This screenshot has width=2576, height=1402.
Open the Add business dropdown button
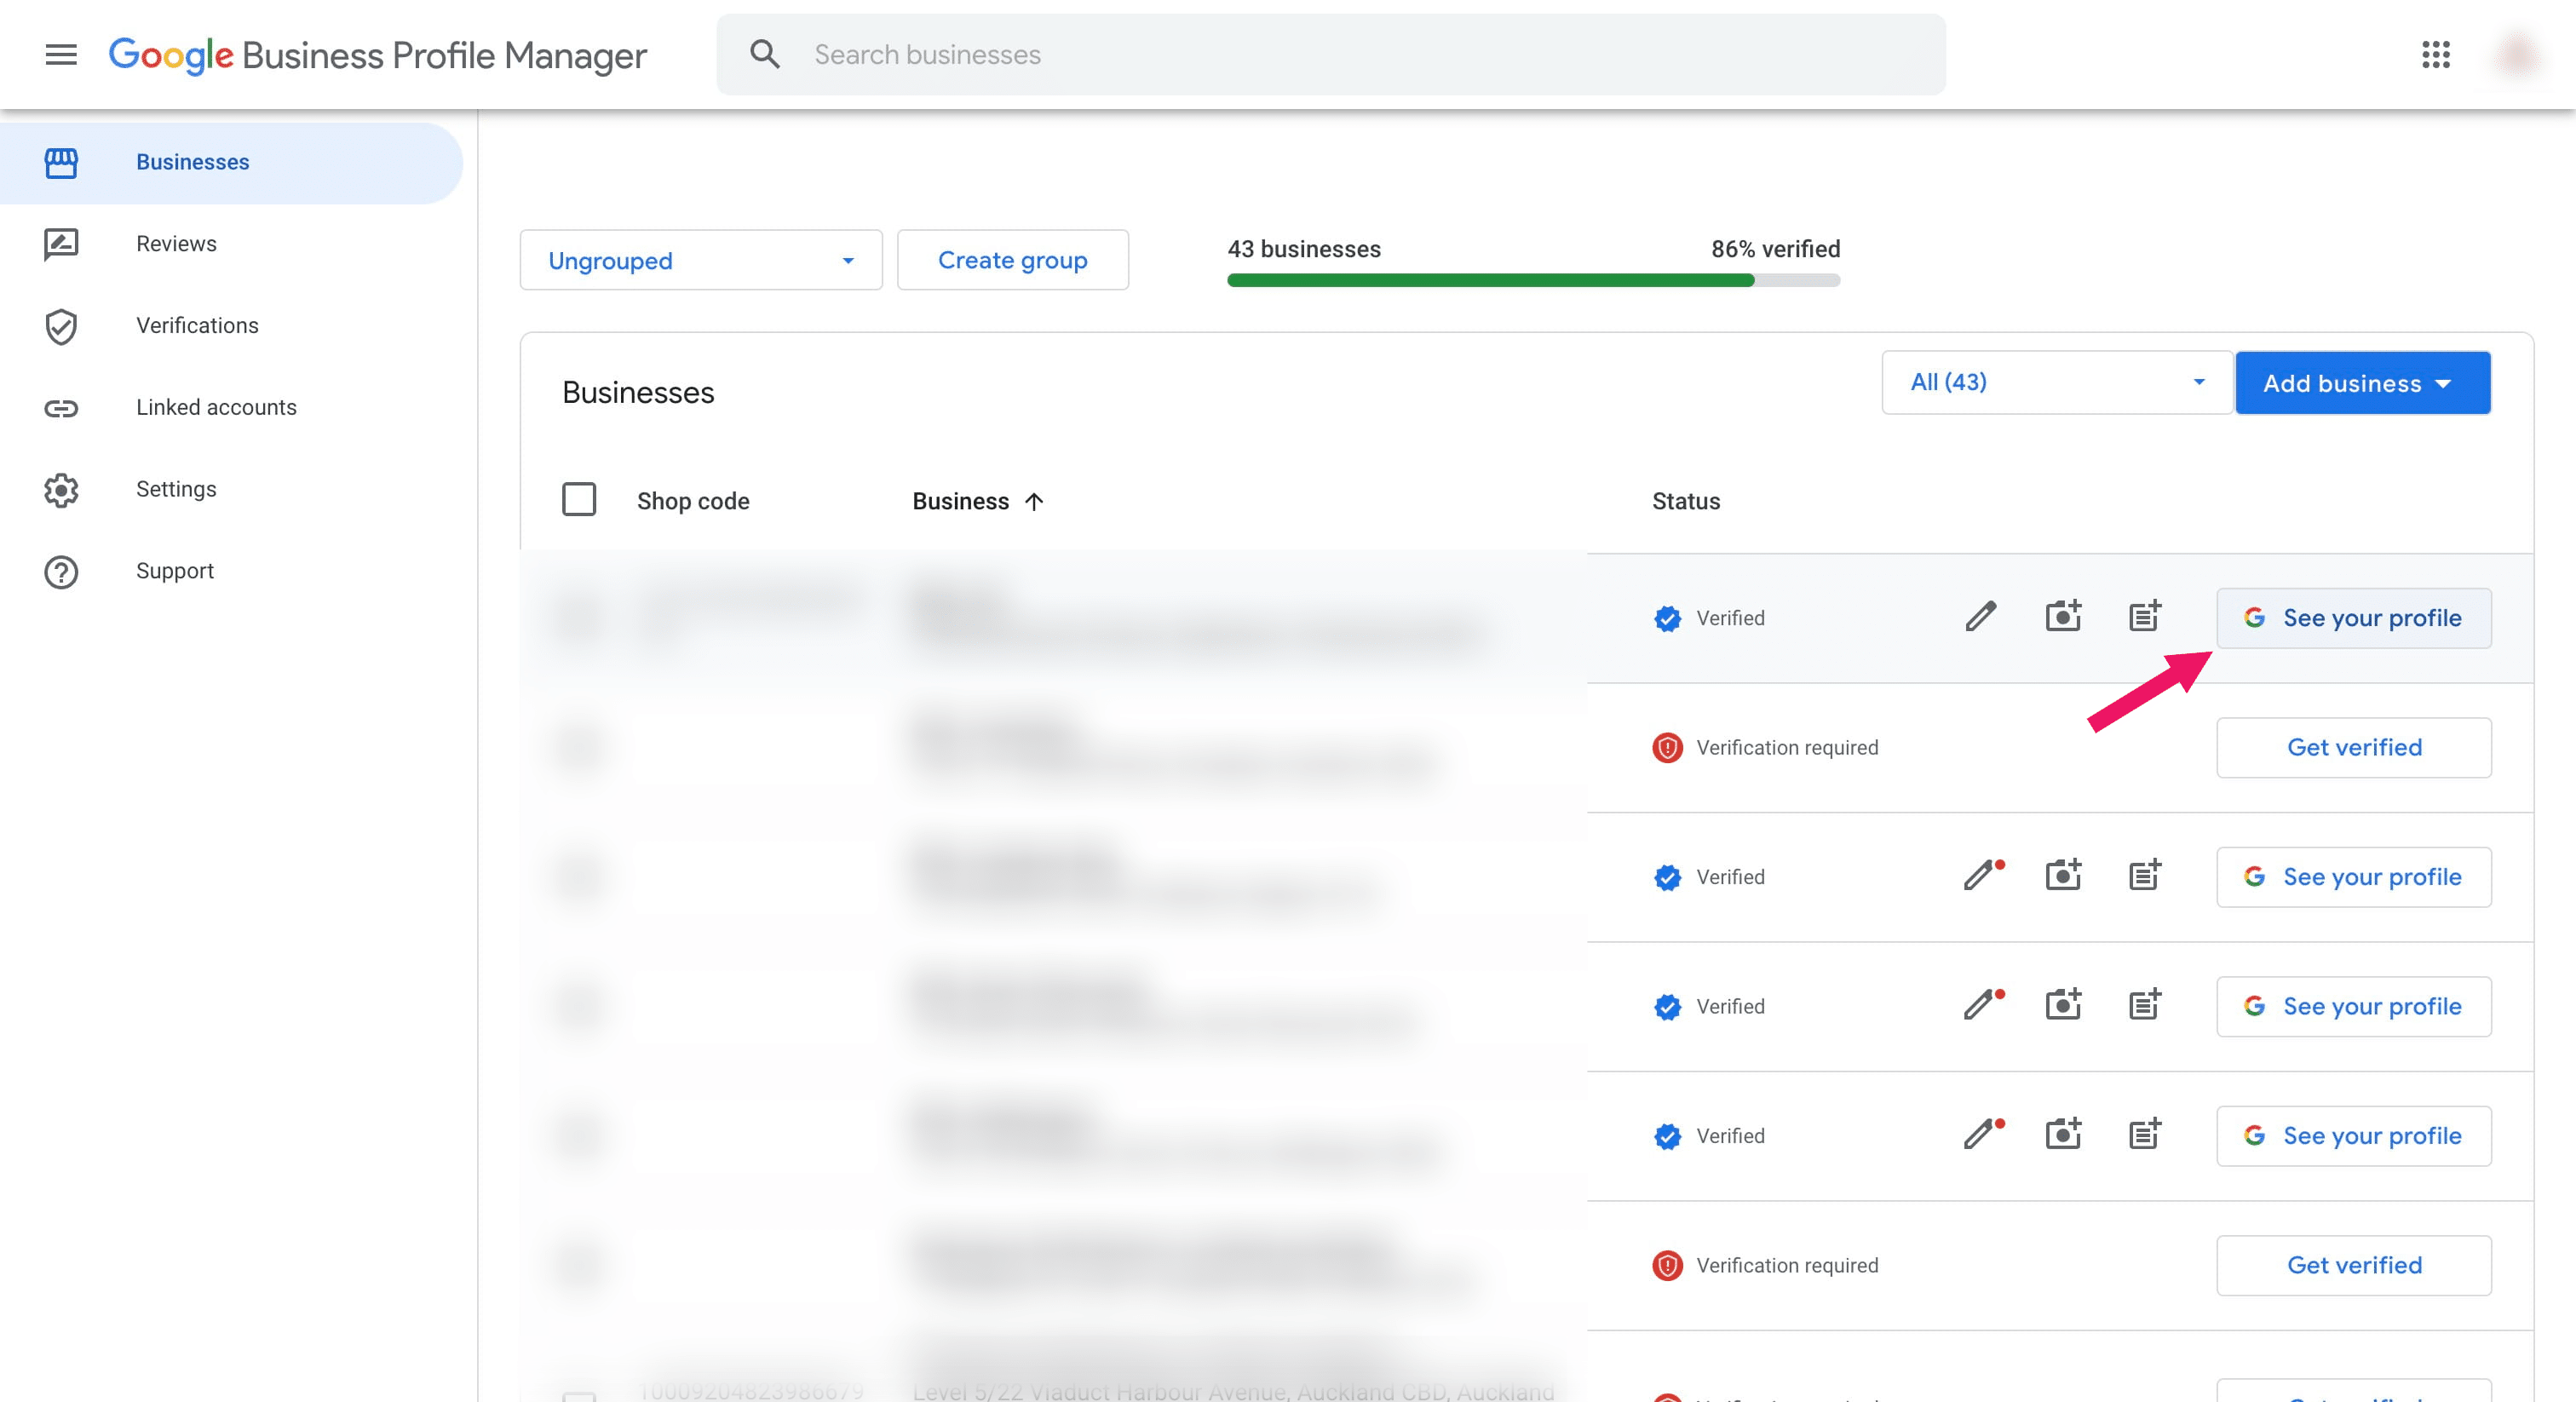click(2362, 383)
